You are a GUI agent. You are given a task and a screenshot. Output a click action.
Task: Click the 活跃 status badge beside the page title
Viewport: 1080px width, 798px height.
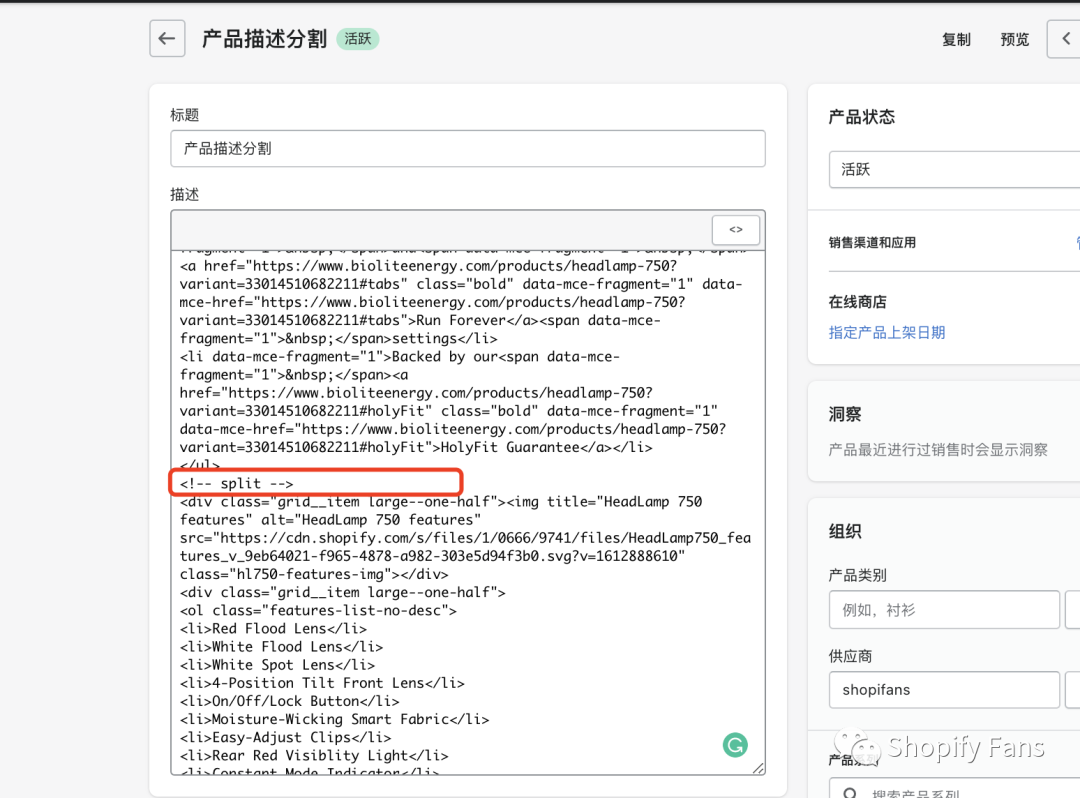pyautogui.click(x=358, y=39)
